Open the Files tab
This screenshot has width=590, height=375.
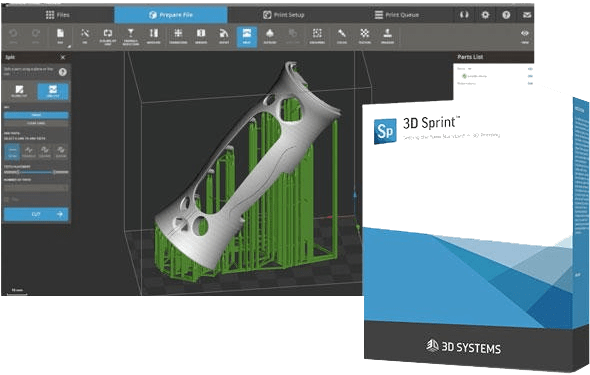58,15
